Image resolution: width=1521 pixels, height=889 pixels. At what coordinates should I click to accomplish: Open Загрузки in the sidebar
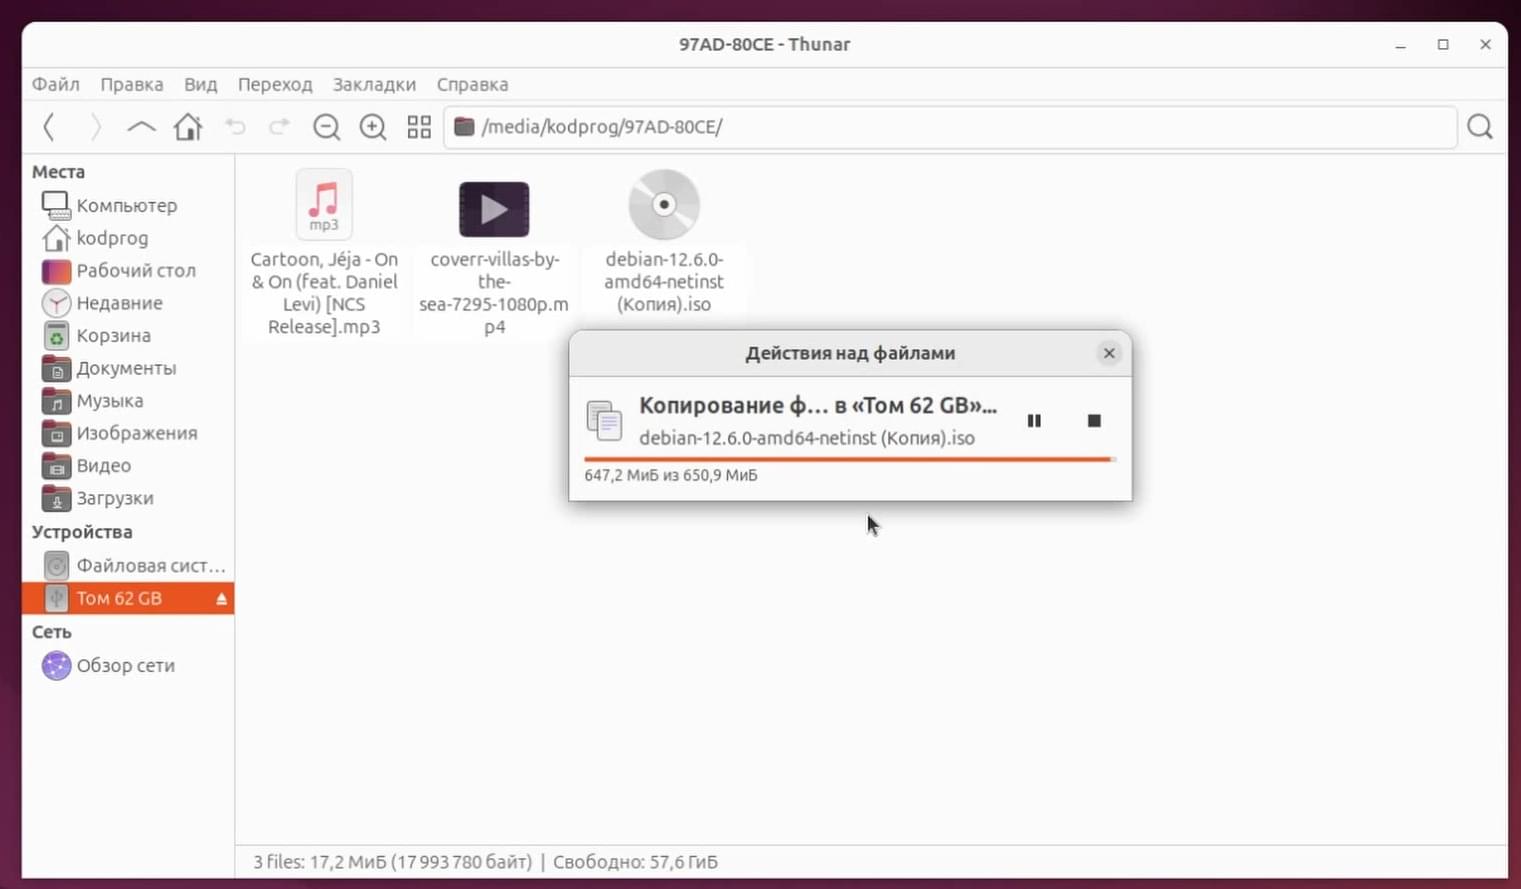point(128,498)
